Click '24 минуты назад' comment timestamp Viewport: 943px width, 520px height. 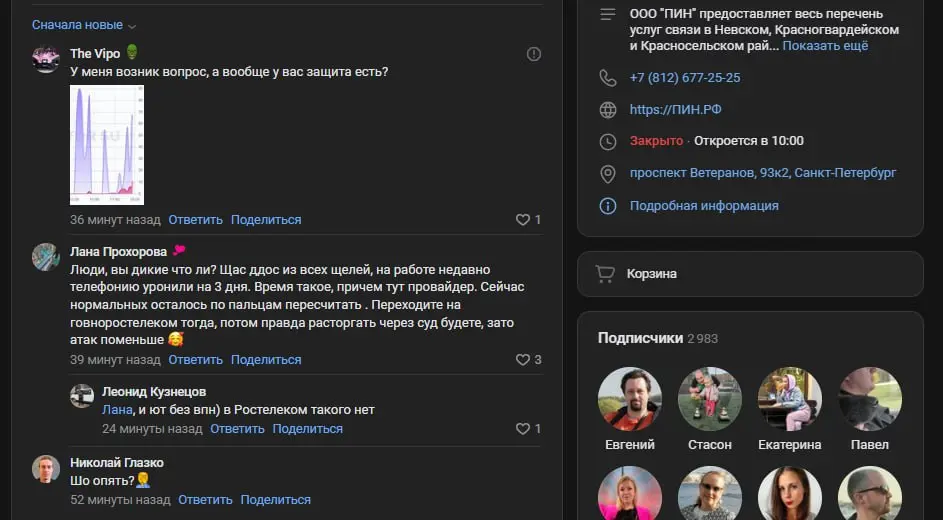click(152, 429)
